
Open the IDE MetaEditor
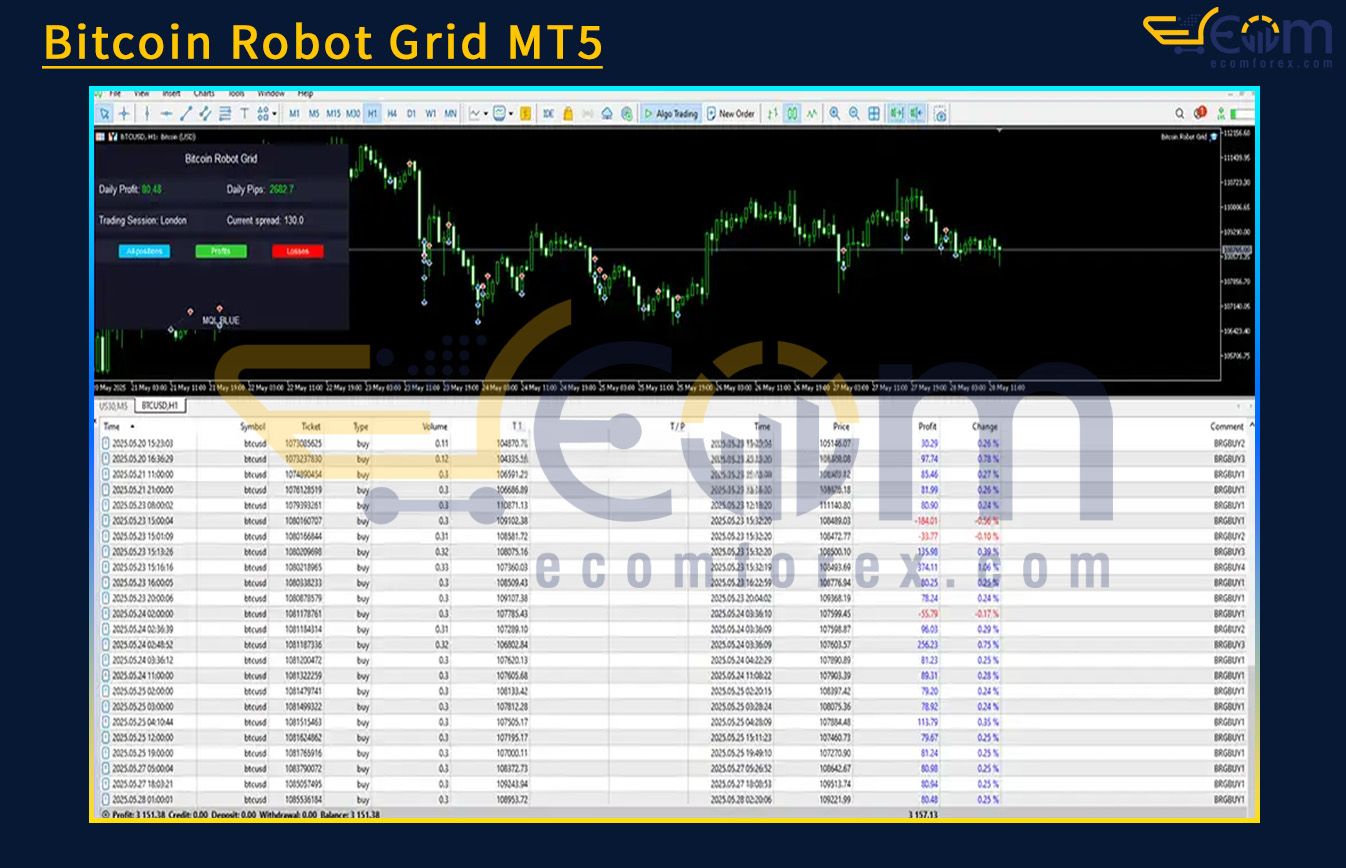tap(549, 114)
